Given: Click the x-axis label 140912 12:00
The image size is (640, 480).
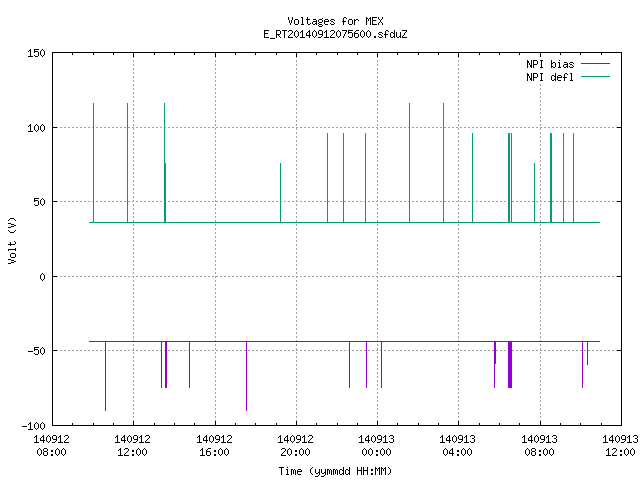Looking at the screenshot, I should coord(133,446).
